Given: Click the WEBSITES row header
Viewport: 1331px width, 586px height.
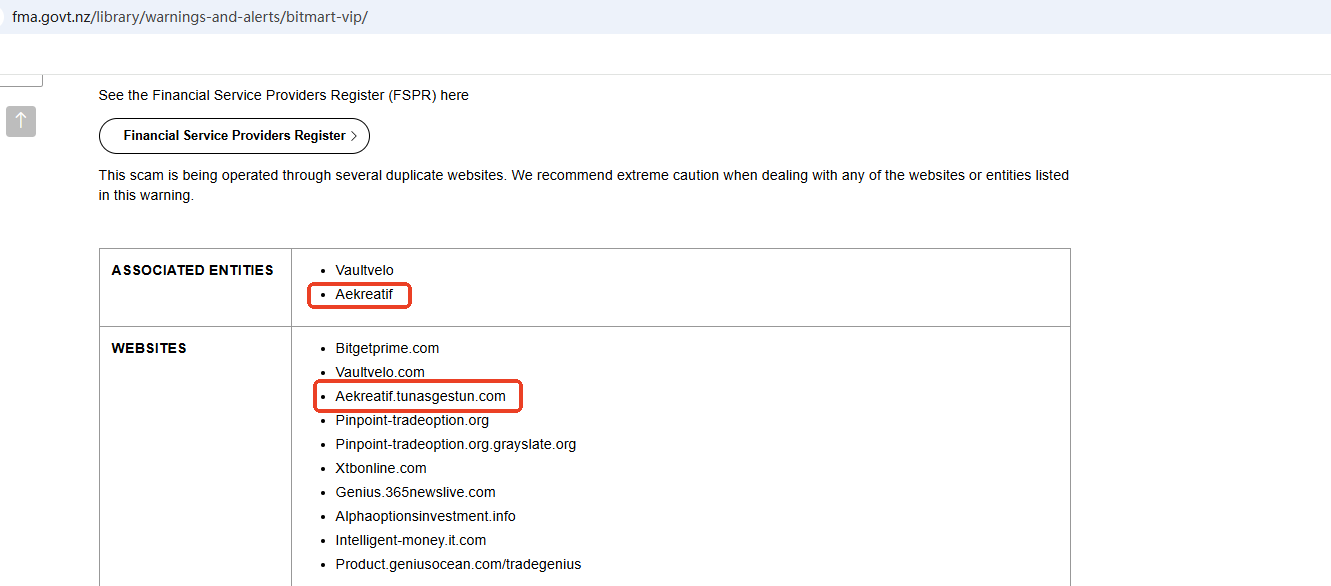Looking at the screenshot, I should point(149,348).
